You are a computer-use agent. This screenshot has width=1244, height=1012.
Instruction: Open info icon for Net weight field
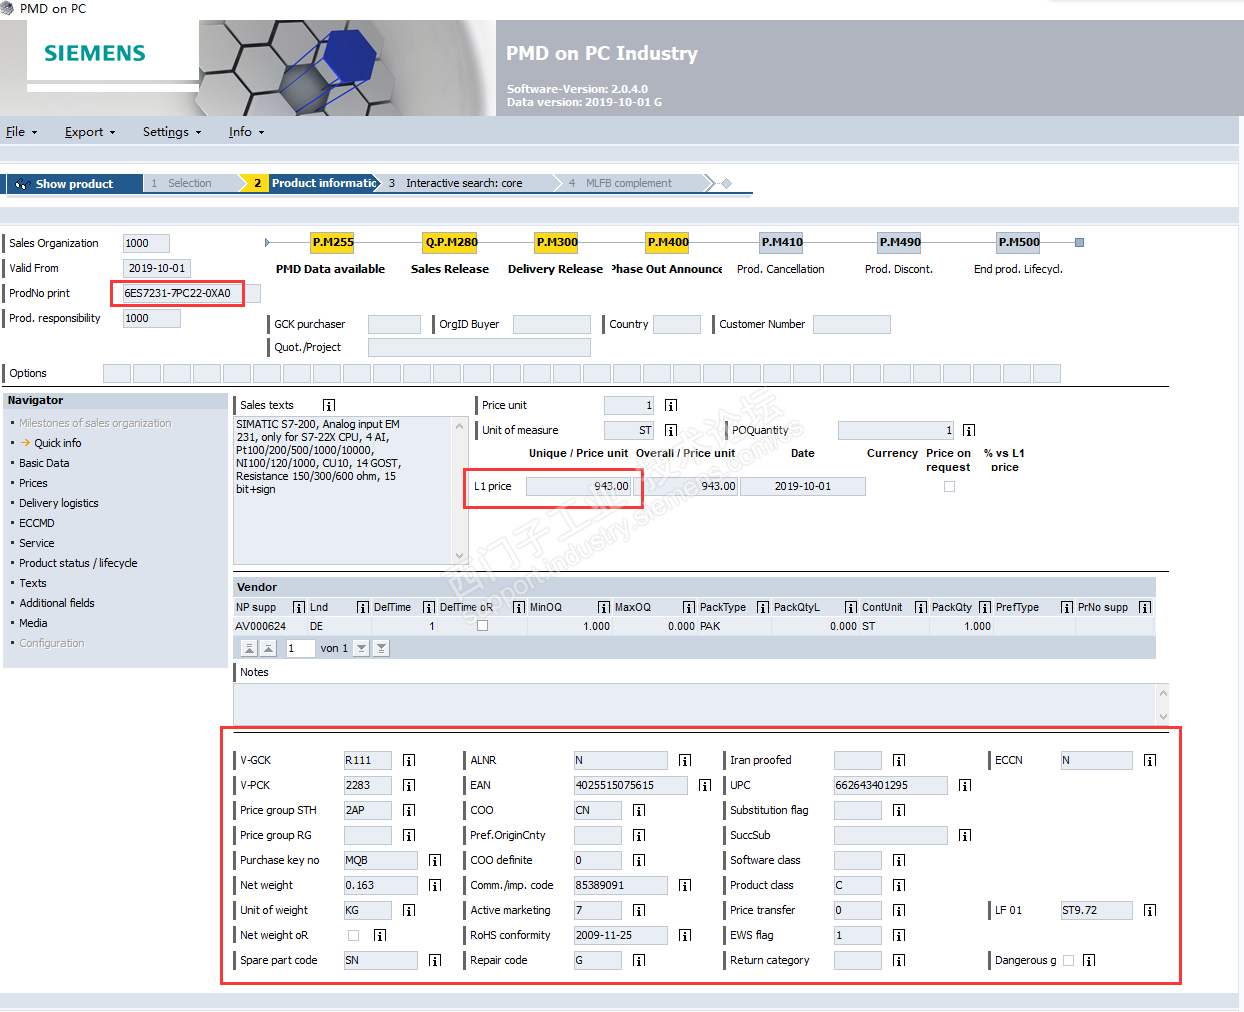click(435, 885)
